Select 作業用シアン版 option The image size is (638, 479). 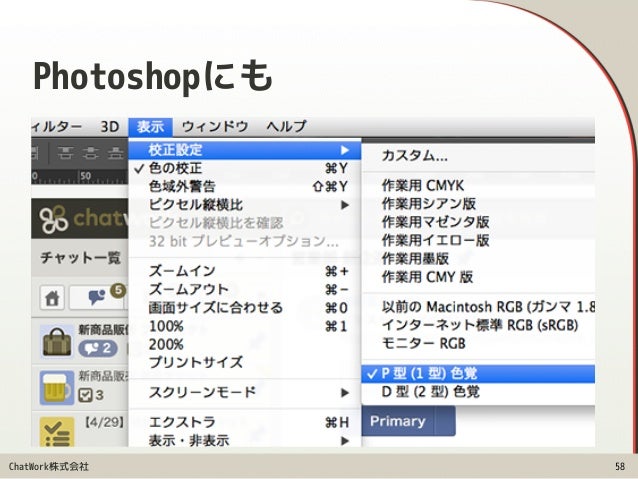[x=478, y=203]
